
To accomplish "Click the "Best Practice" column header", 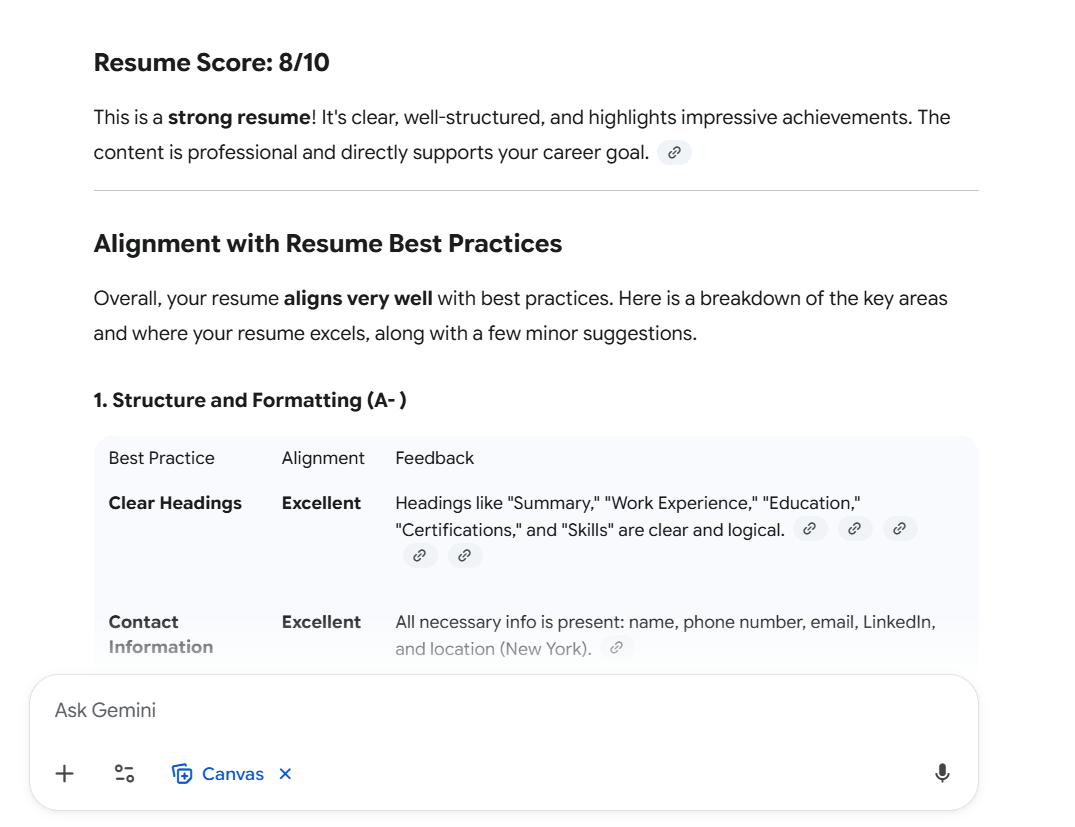I will point(162,458).
